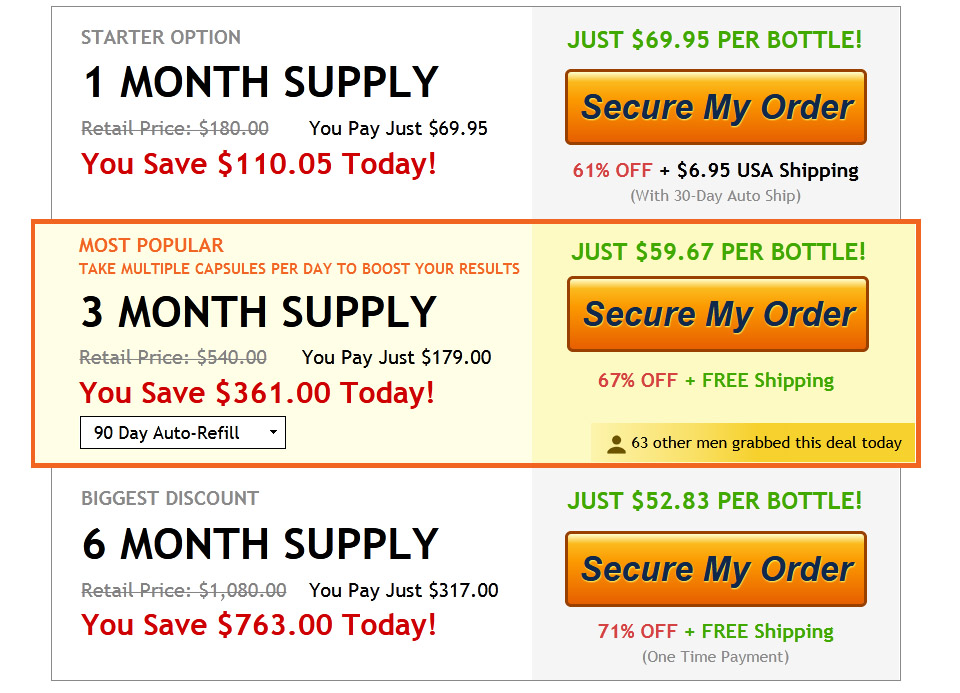Select the 3 MONTH SUPPLY heading
The height and width of the screenshot is (693, 960).
259,312
